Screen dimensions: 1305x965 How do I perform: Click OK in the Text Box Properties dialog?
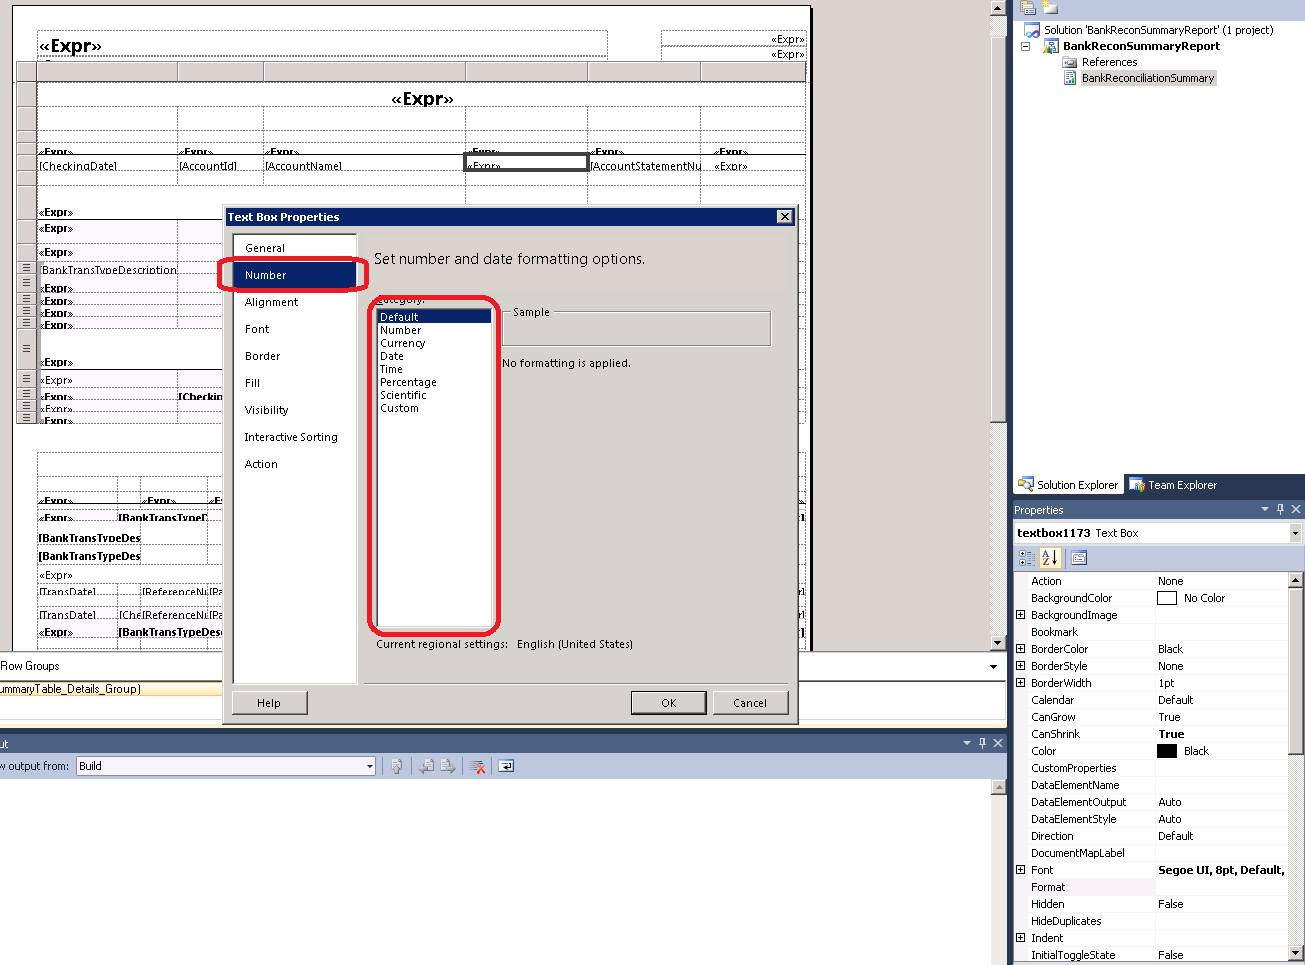[x=668, y=702]
